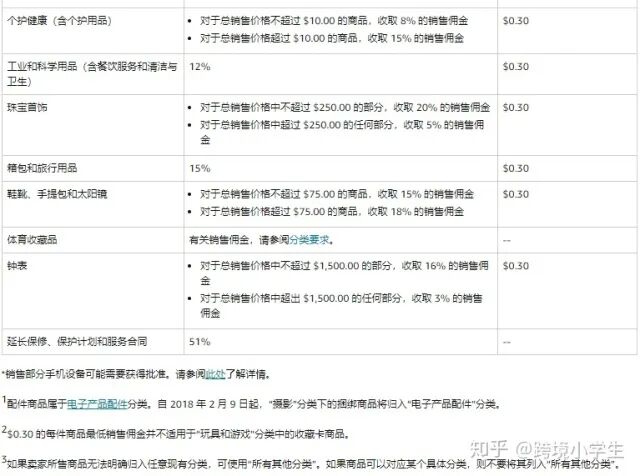This screenshot has height=476, width=640.
Task: Click the 15% commission for 箱包和旅行用品
Action: coord(200,168)
